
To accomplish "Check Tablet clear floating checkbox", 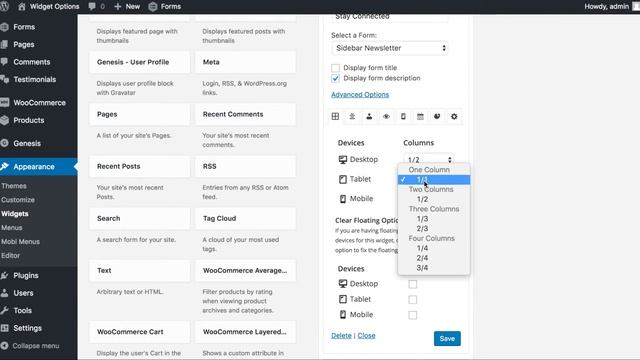I will coord(413,300).
